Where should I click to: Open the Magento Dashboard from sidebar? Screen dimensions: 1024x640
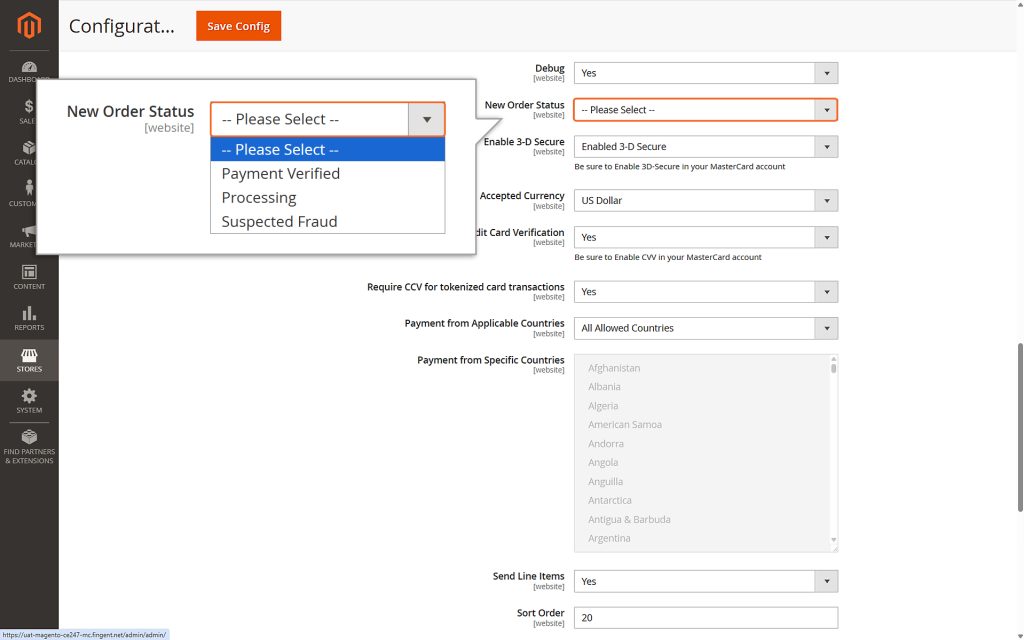point(29,68)
